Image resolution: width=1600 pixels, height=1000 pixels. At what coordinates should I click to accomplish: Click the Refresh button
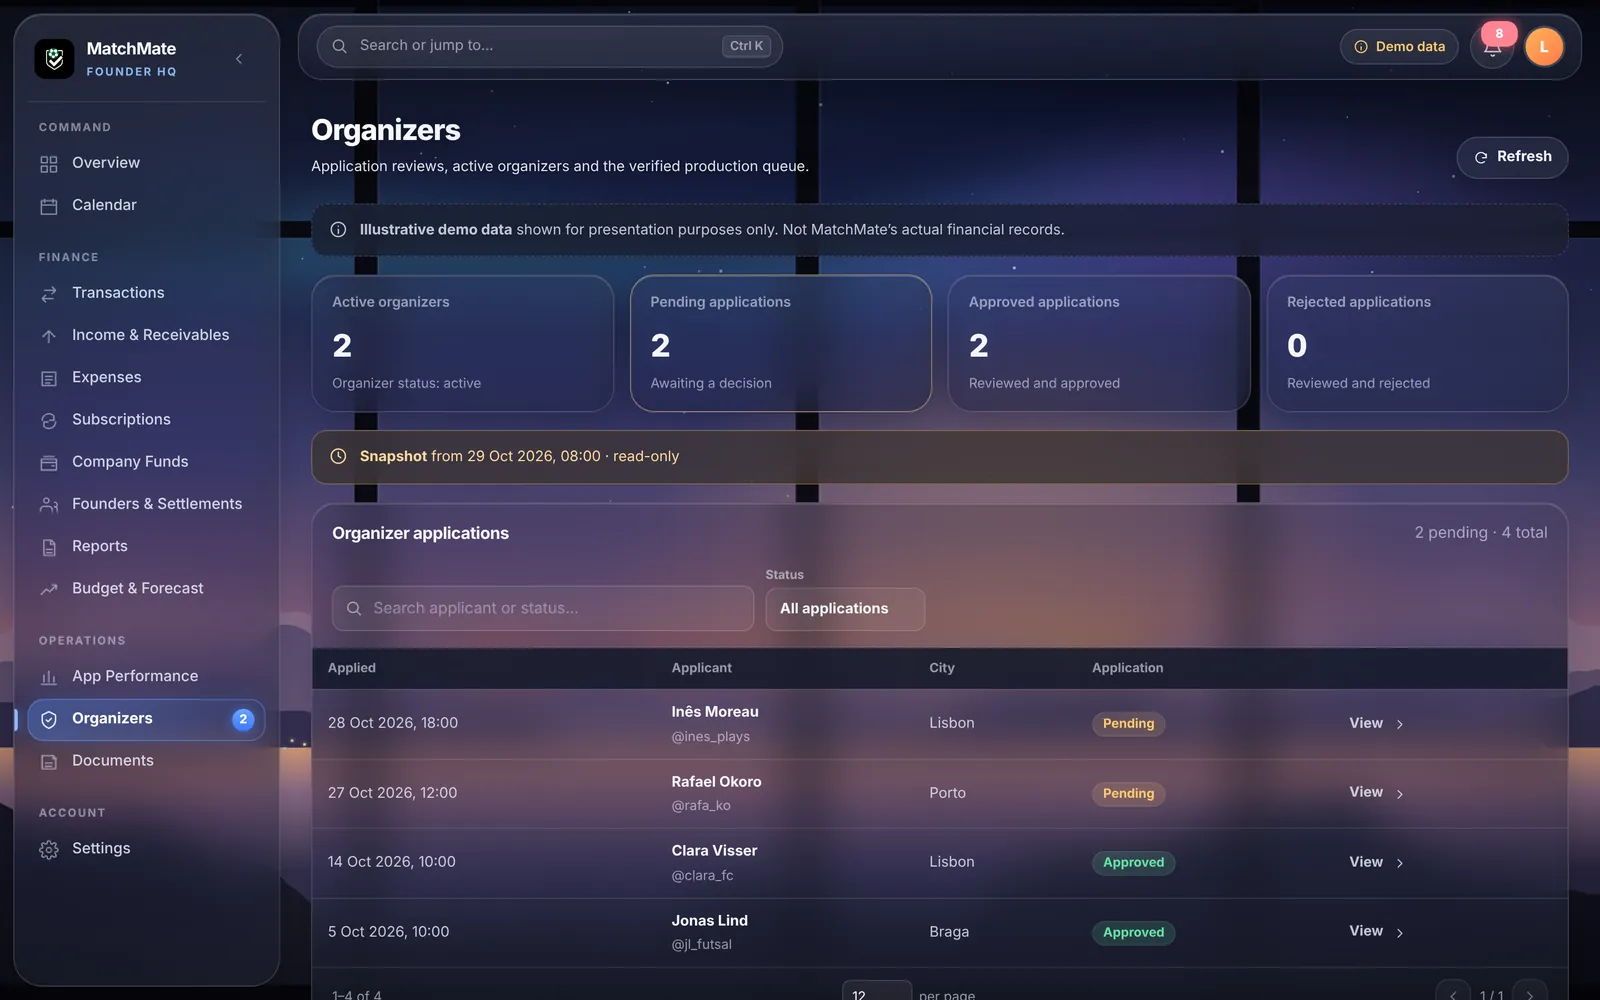coord(1512,157)
